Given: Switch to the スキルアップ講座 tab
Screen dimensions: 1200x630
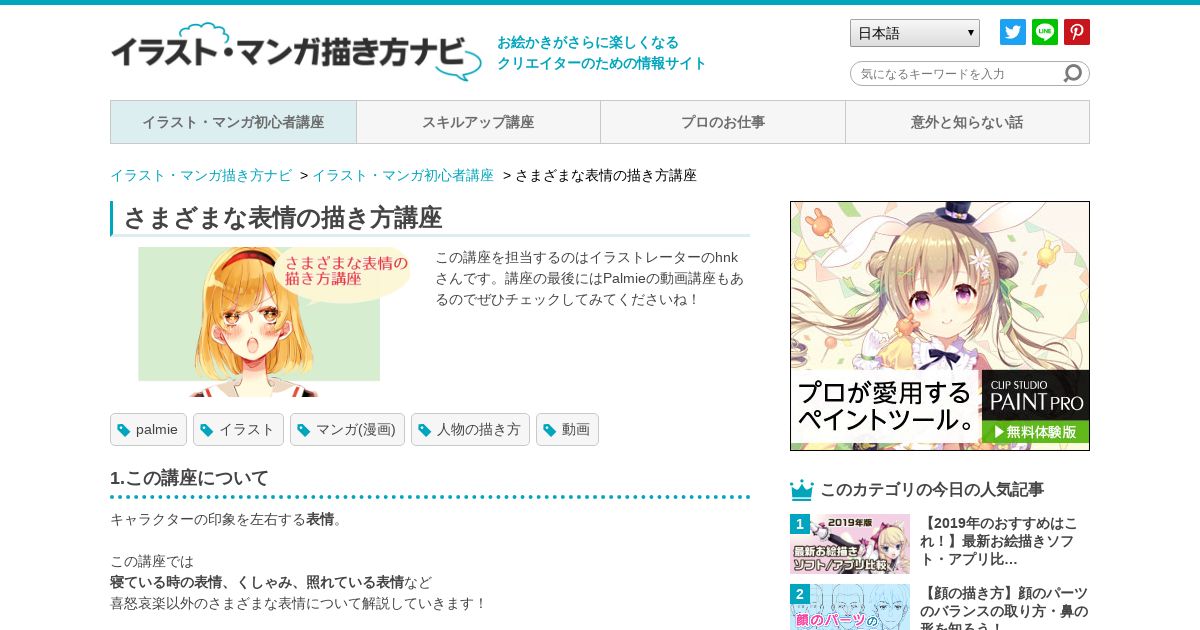Looking at the screenshot, I should click(x=478, y=122).
